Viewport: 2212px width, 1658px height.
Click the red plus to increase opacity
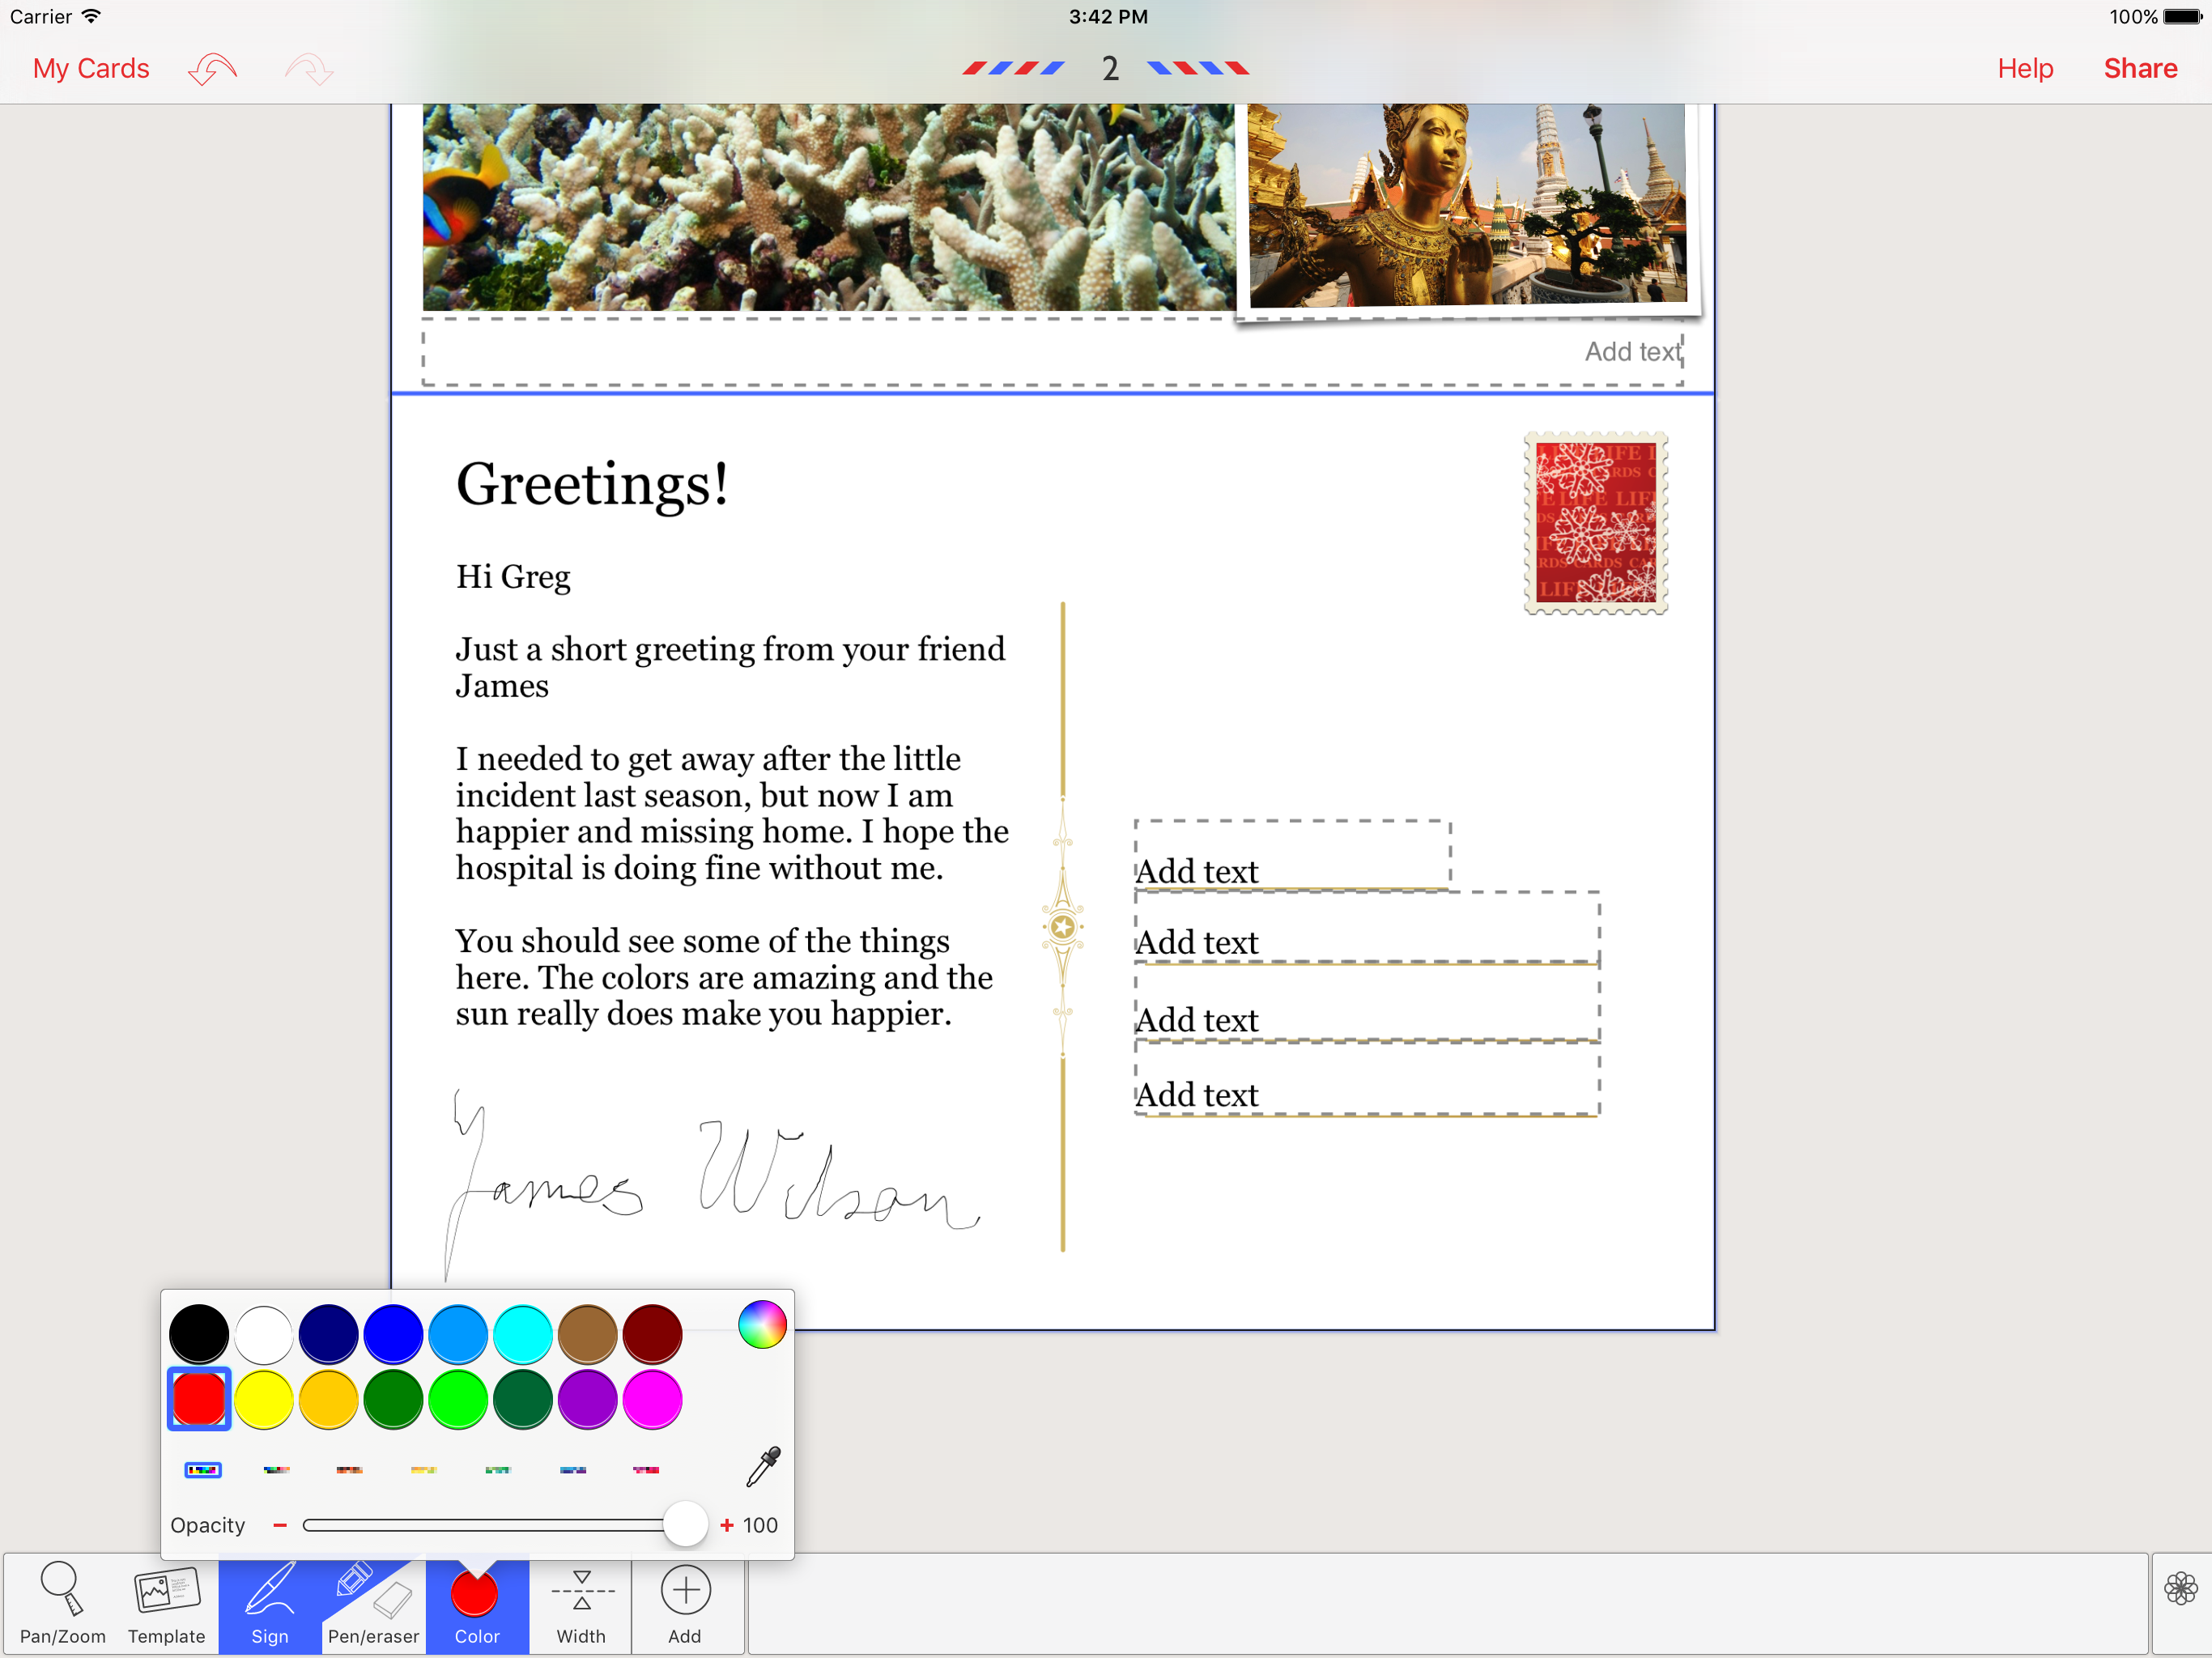[727, 1525]
